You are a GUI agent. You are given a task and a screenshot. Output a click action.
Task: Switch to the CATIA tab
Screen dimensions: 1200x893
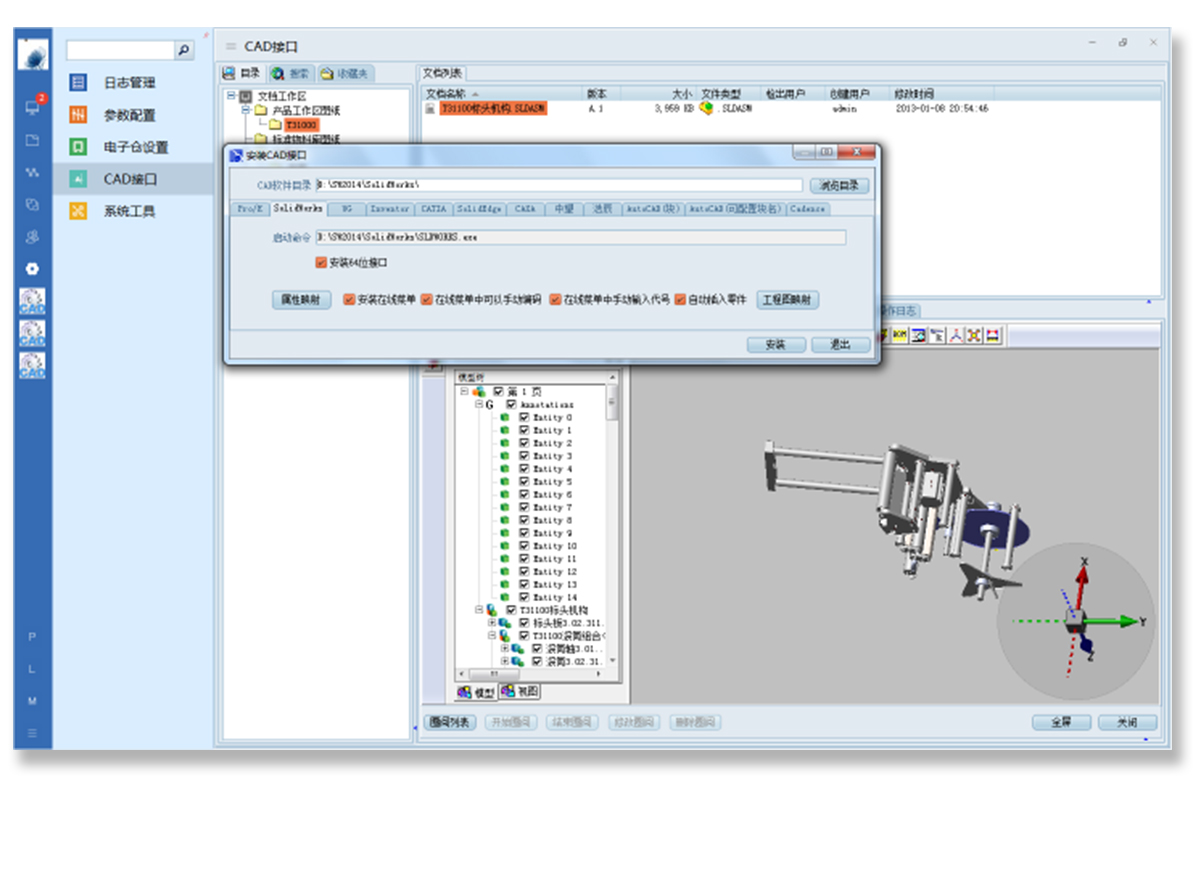coord(433,209)
